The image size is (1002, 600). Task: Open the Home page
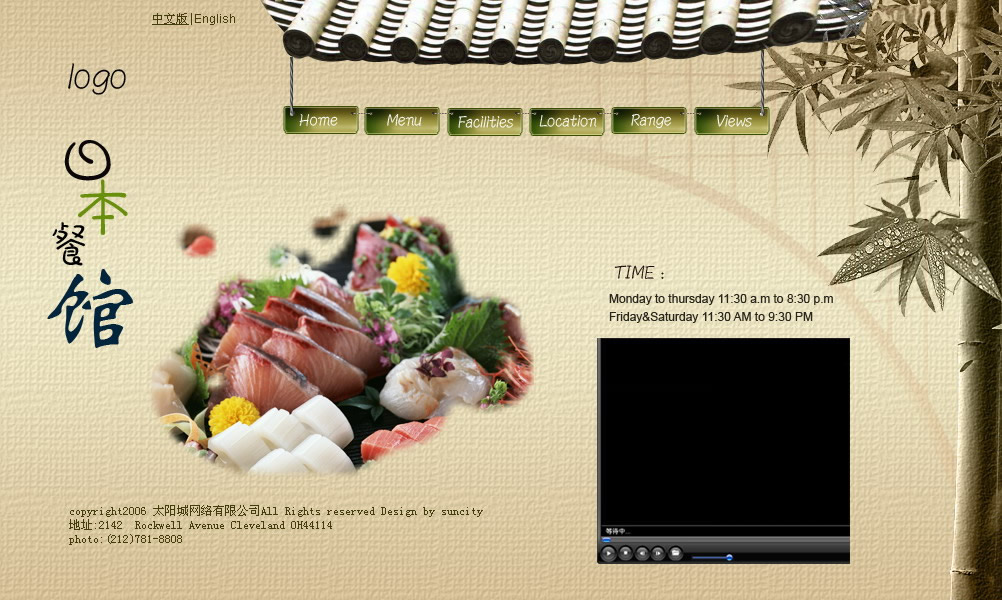tap(321, 120)
